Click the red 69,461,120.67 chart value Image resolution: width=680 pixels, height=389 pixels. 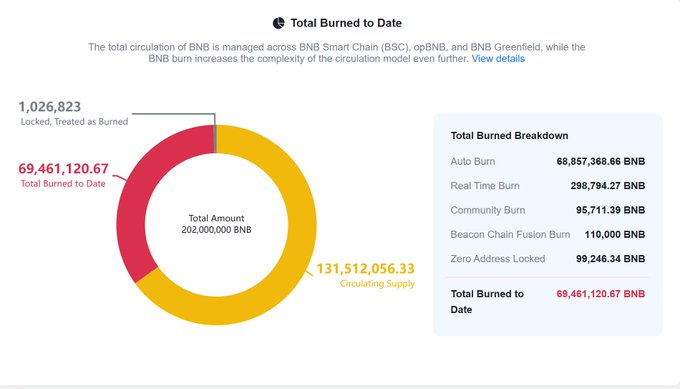tap(63, 168)
